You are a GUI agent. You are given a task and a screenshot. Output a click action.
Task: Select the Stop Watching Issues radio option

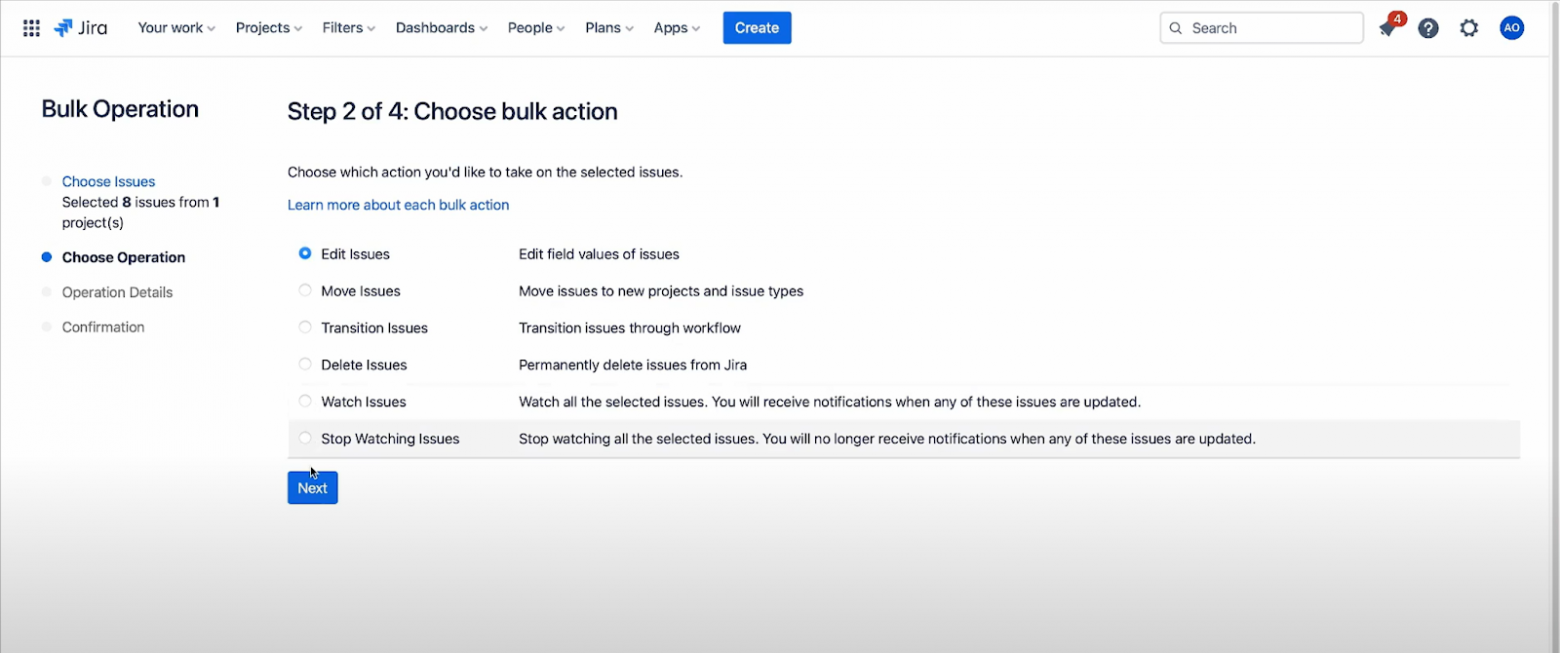pyautogui.click(x=305, y=439)
